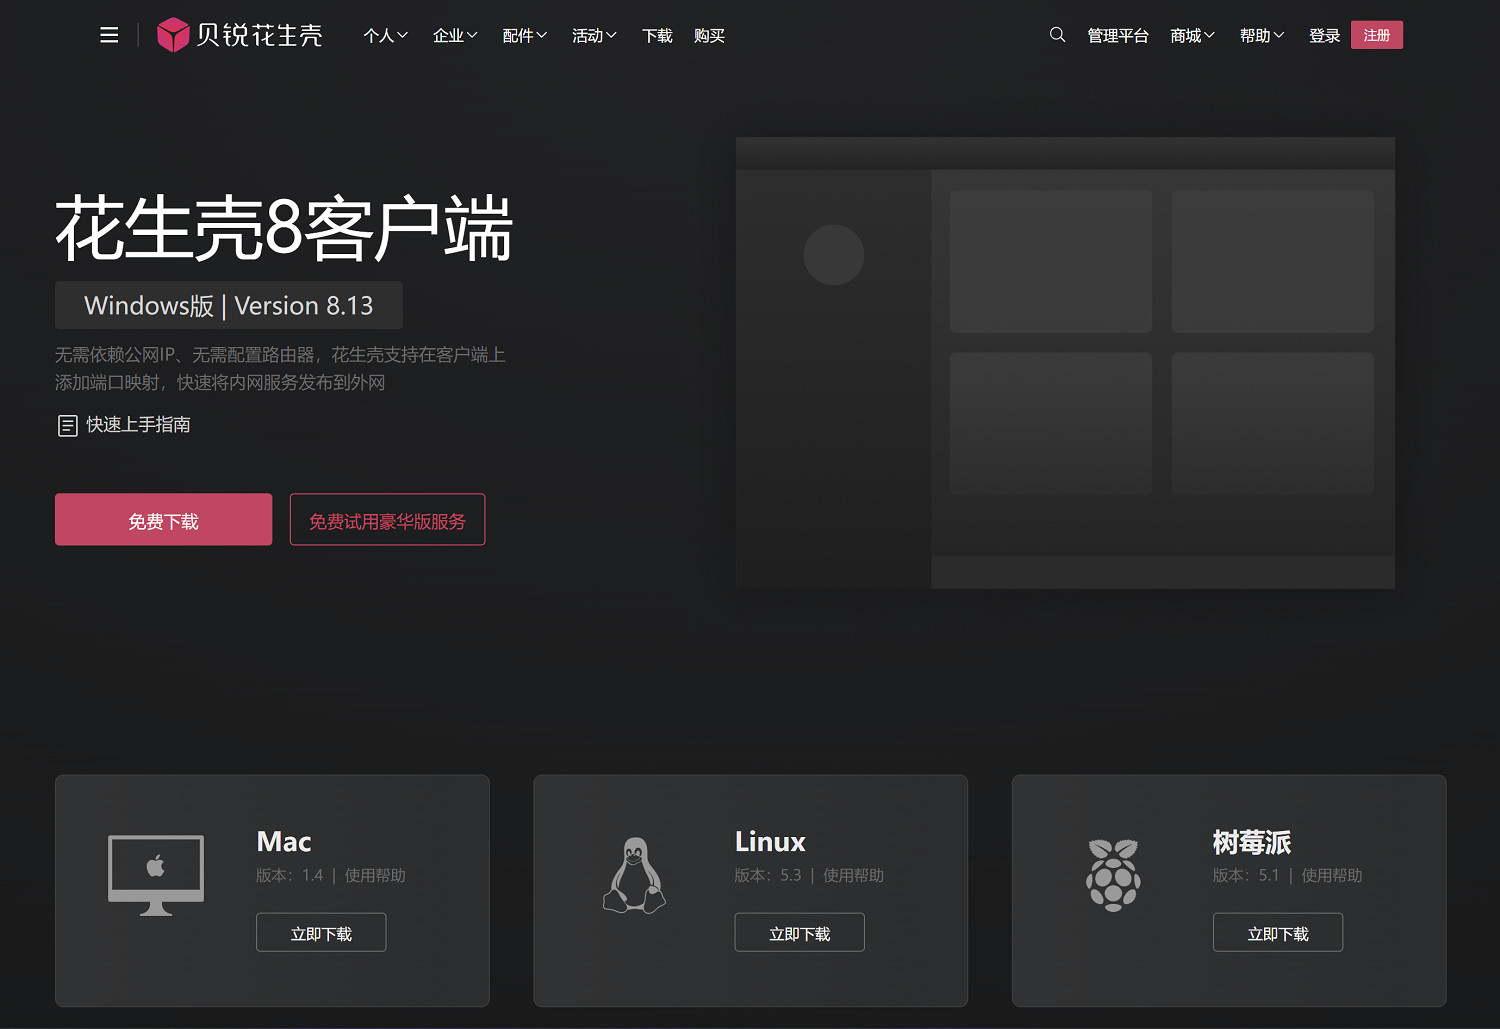The image size is (1500, 1029).
Task: Open the 配件 dropdown
Action: tap(524, 36)
